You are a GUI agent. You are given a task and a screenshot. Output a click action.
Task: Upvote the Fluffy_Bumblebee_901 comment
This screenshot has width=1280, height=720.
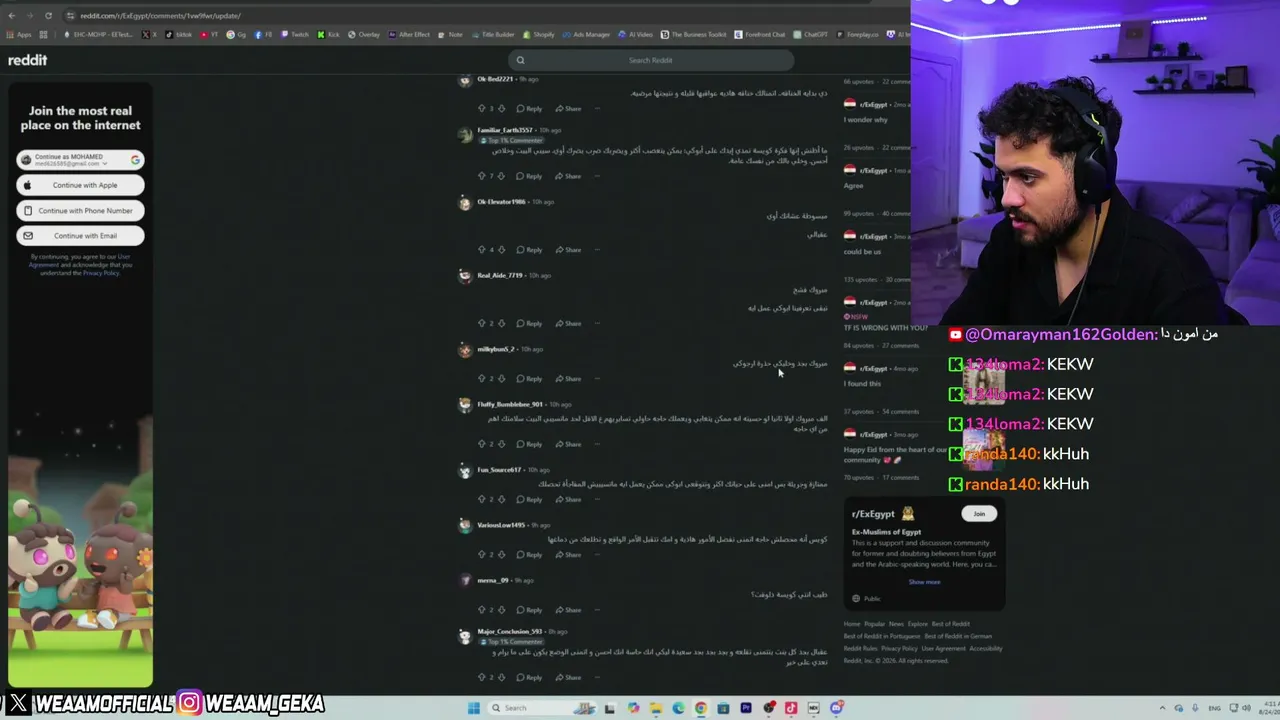click(x=481, y=444)
